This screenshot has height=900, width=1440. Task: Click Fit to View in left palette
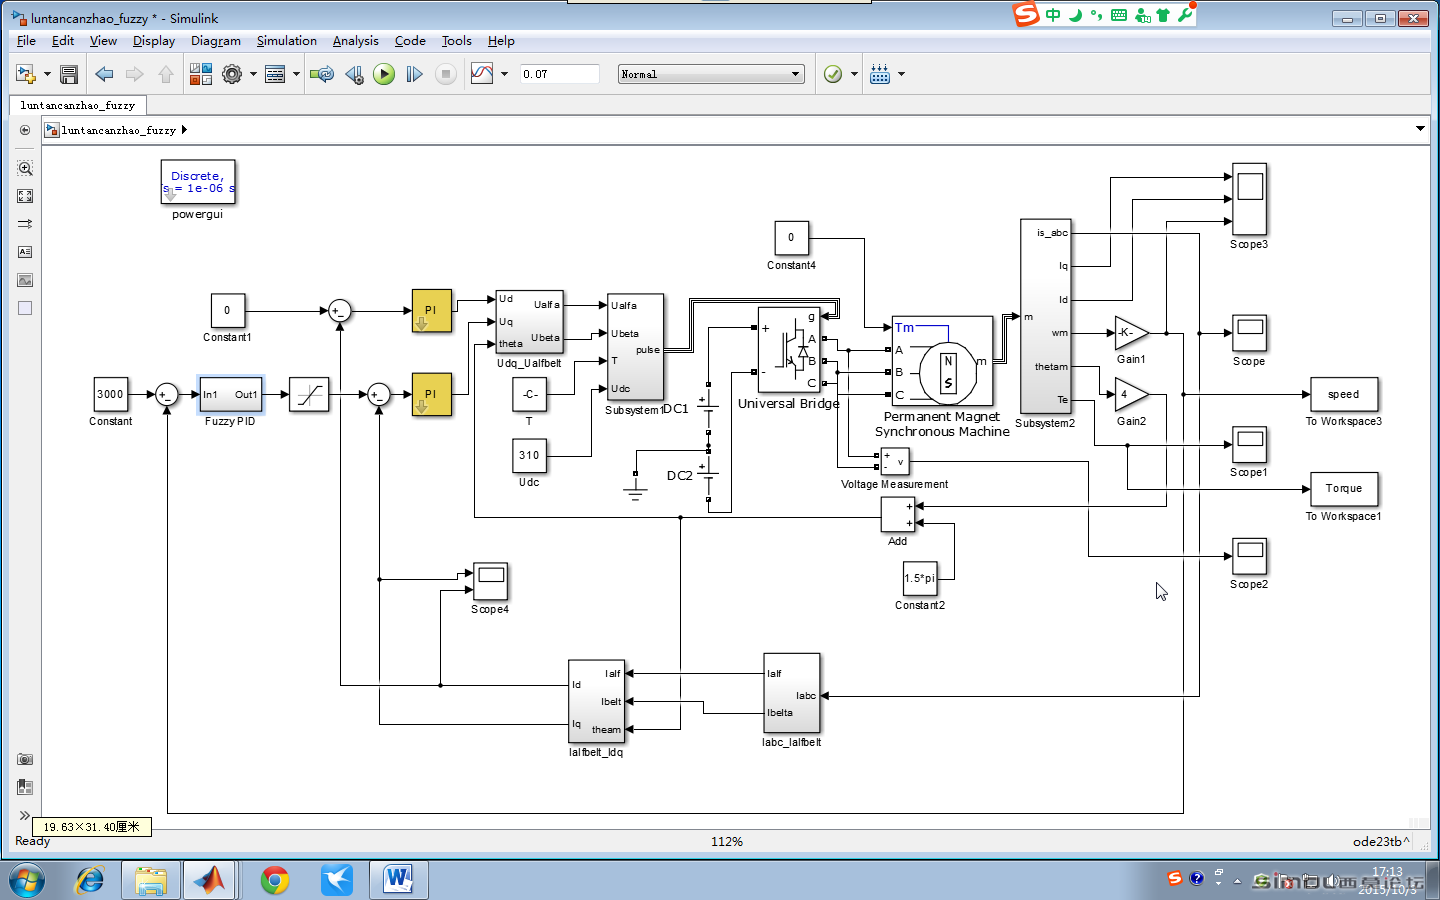[x=25, y=196]
